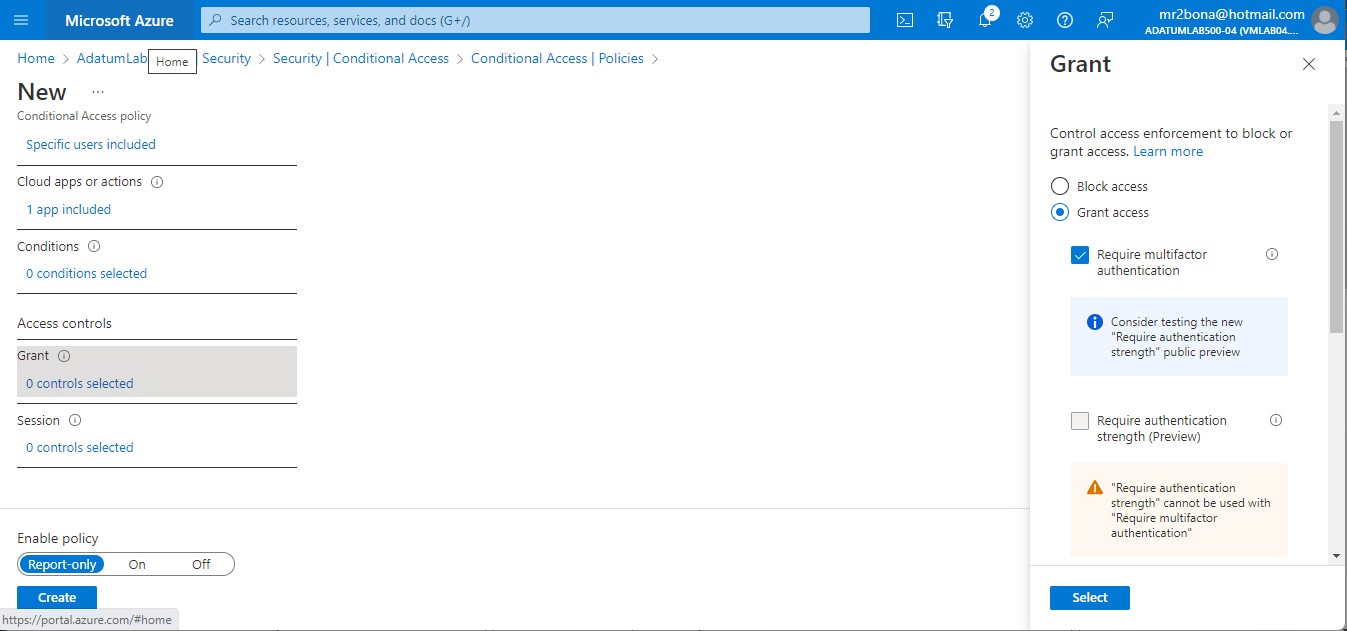Open the Security breadcrumb
This screenshot has width=1347, height=631.
(226, 59)
